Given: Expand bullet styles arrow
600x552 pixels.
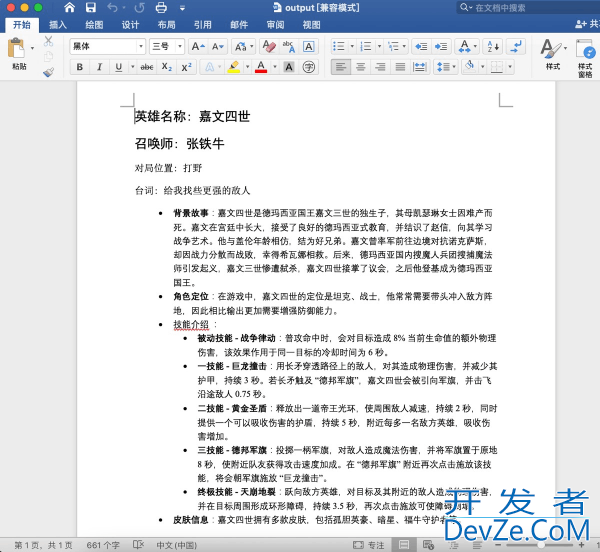Looking at the screenshot, I should pos(352,46).
